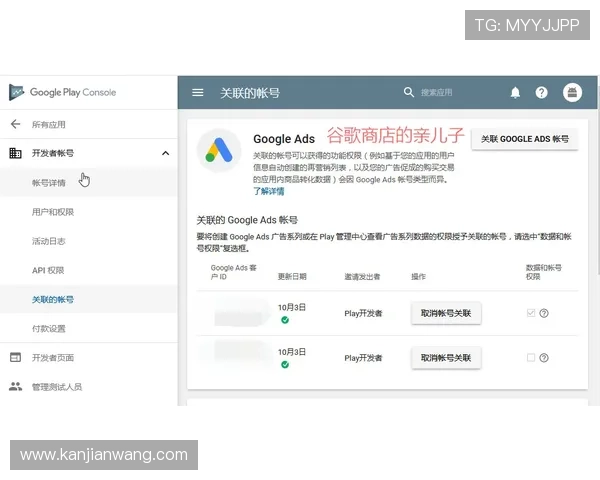Focus the 搜索应用 search field

point(437,92)
